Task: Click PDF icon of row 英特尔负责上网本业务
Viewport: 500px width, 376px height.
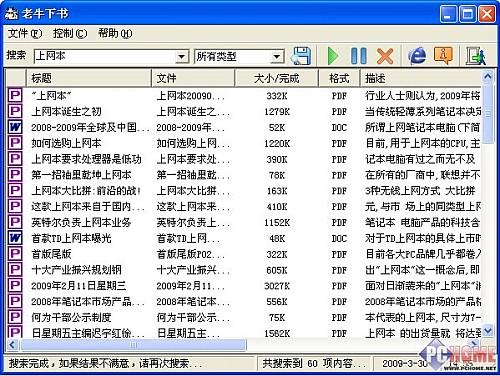Action: 15,222
